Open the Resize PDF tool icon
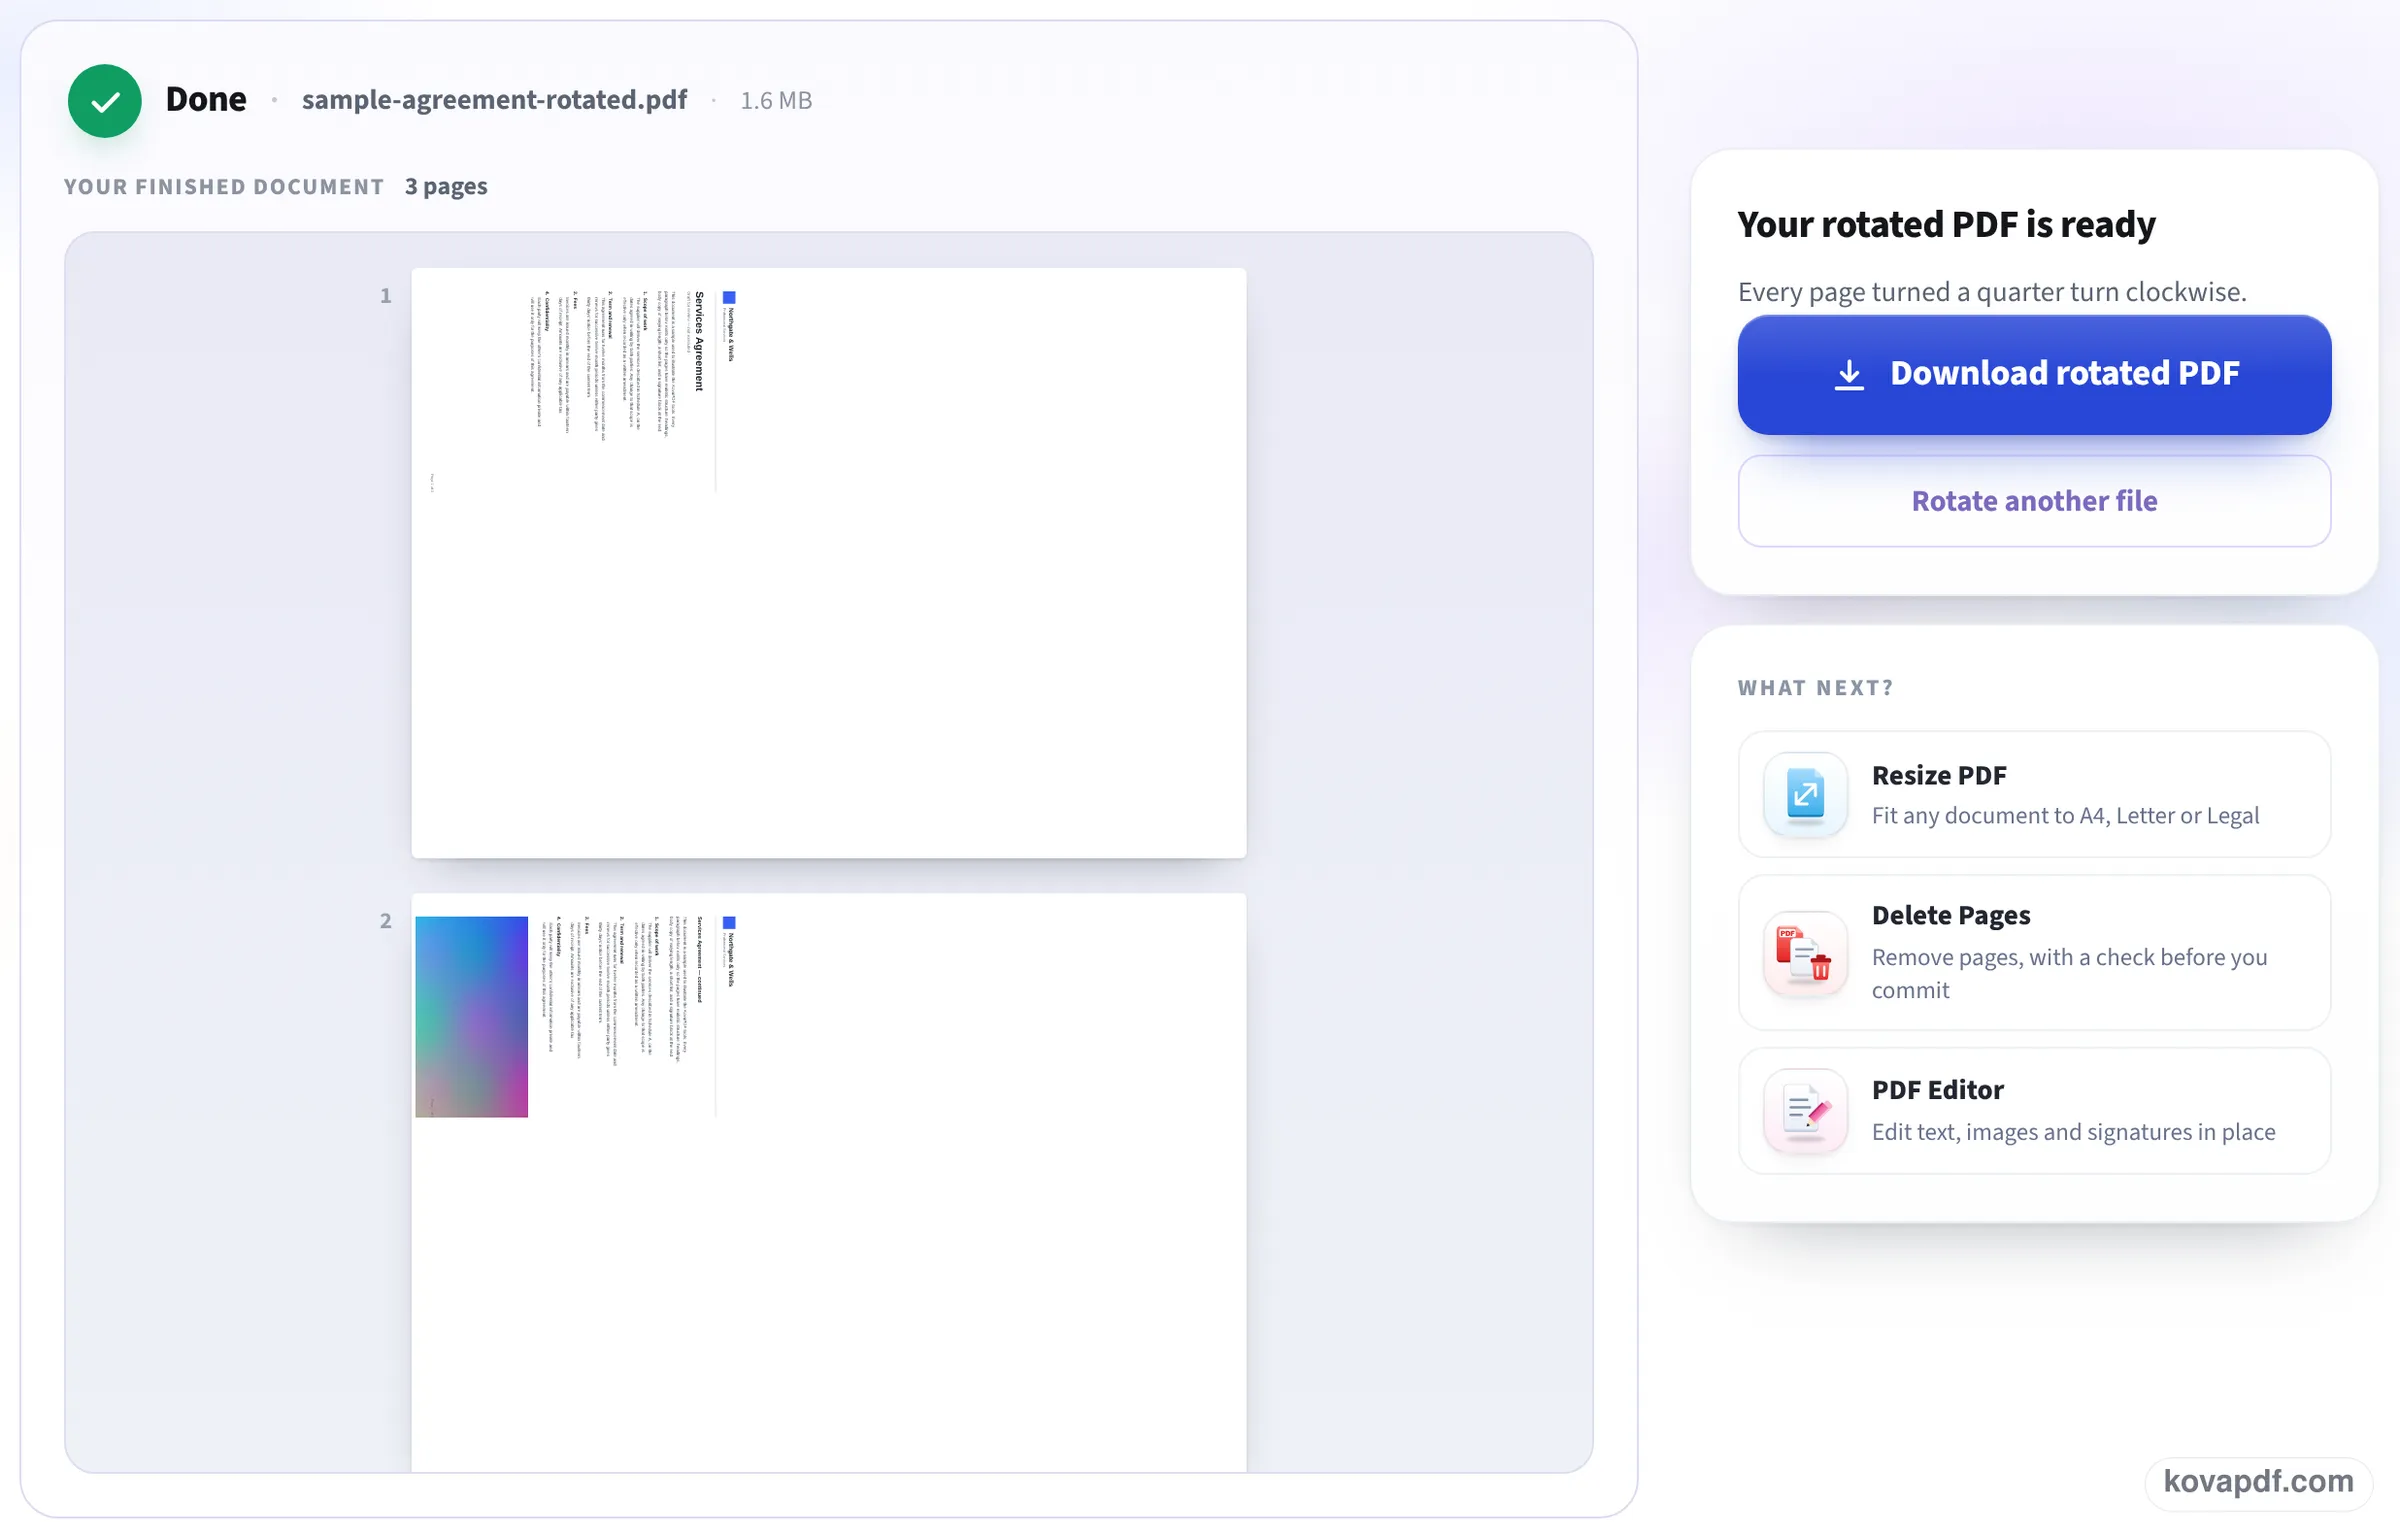Viewport: 2400px width, 1538px height. (x=1805, y=794)
